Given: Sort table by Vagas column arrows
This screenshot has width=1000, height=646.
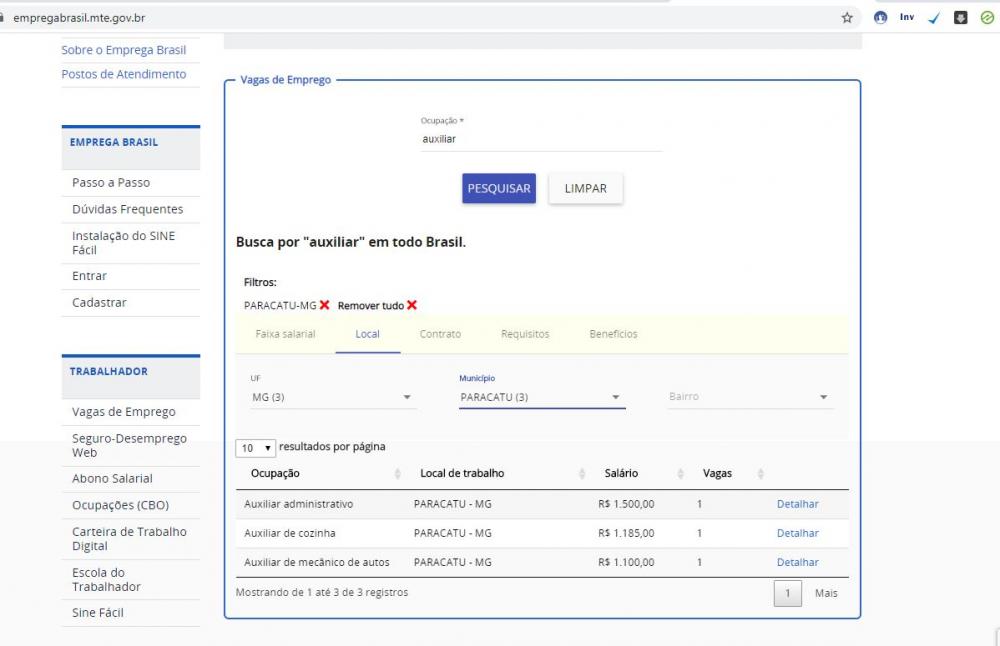Looking at the screenshot, I should point(760,473).
